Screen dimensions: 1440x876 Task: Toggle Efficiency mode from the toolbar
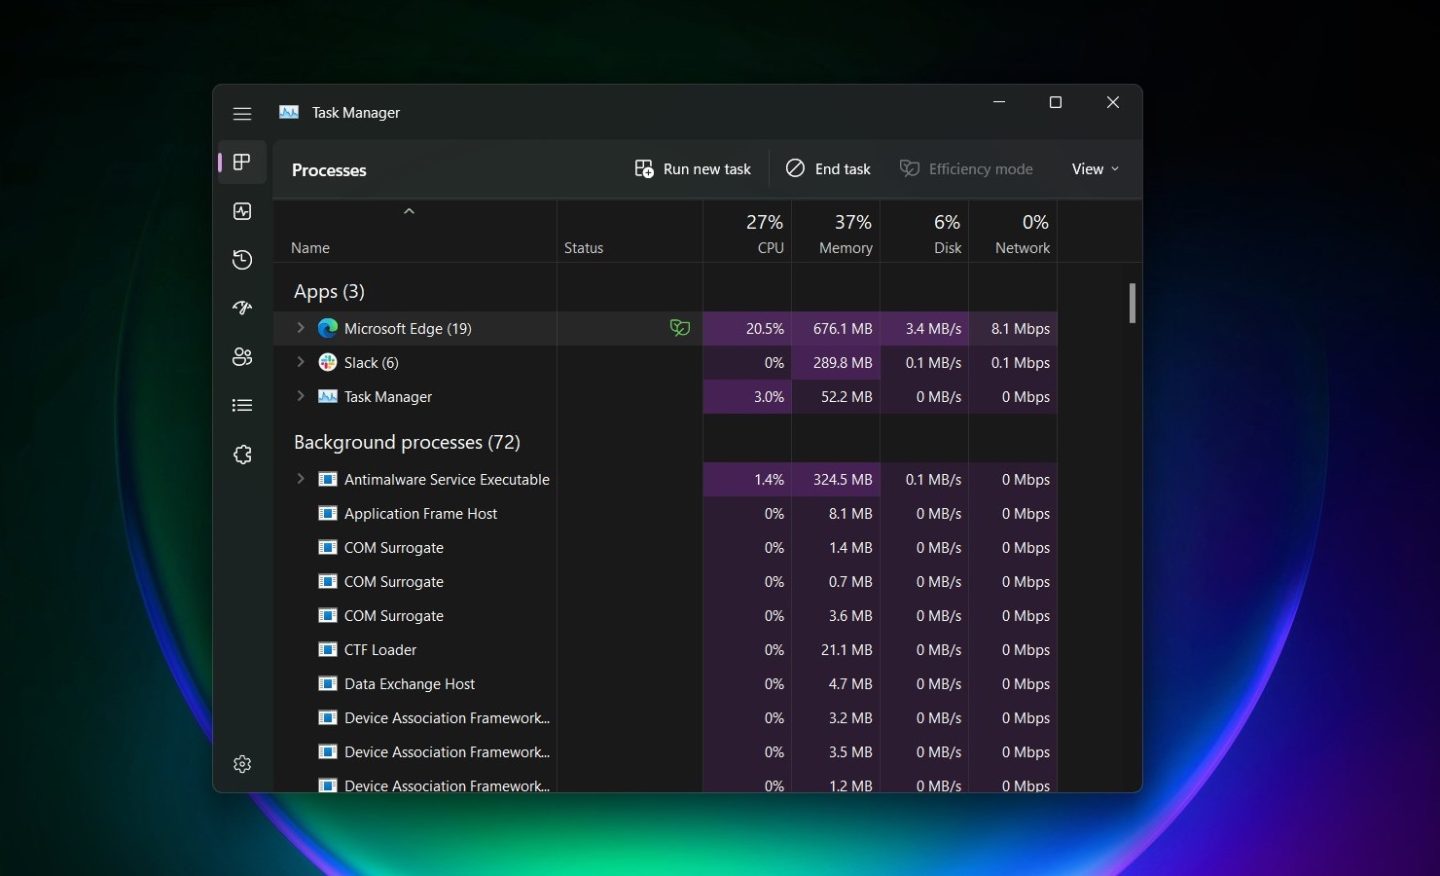966,168
